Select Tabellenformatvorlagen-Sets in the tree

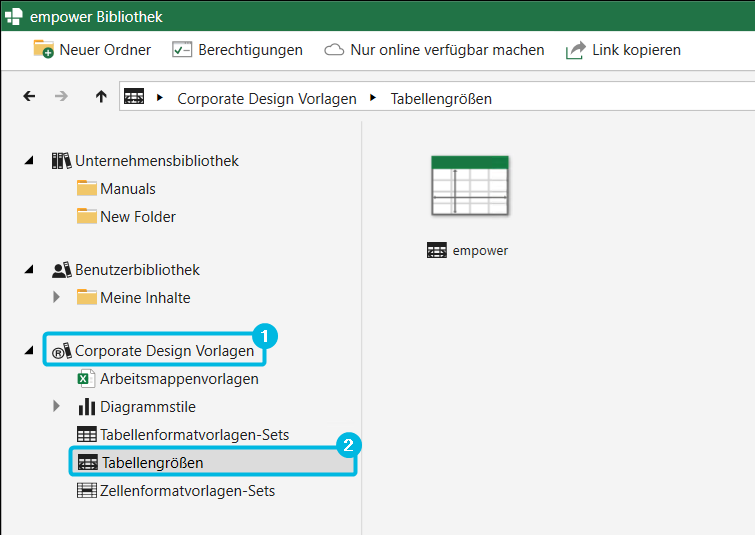195,435
